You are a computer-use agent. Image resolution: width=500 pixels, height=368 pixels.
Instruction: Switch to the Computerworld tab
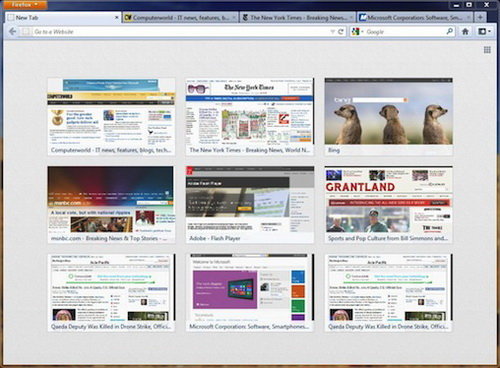pos(180,17)
